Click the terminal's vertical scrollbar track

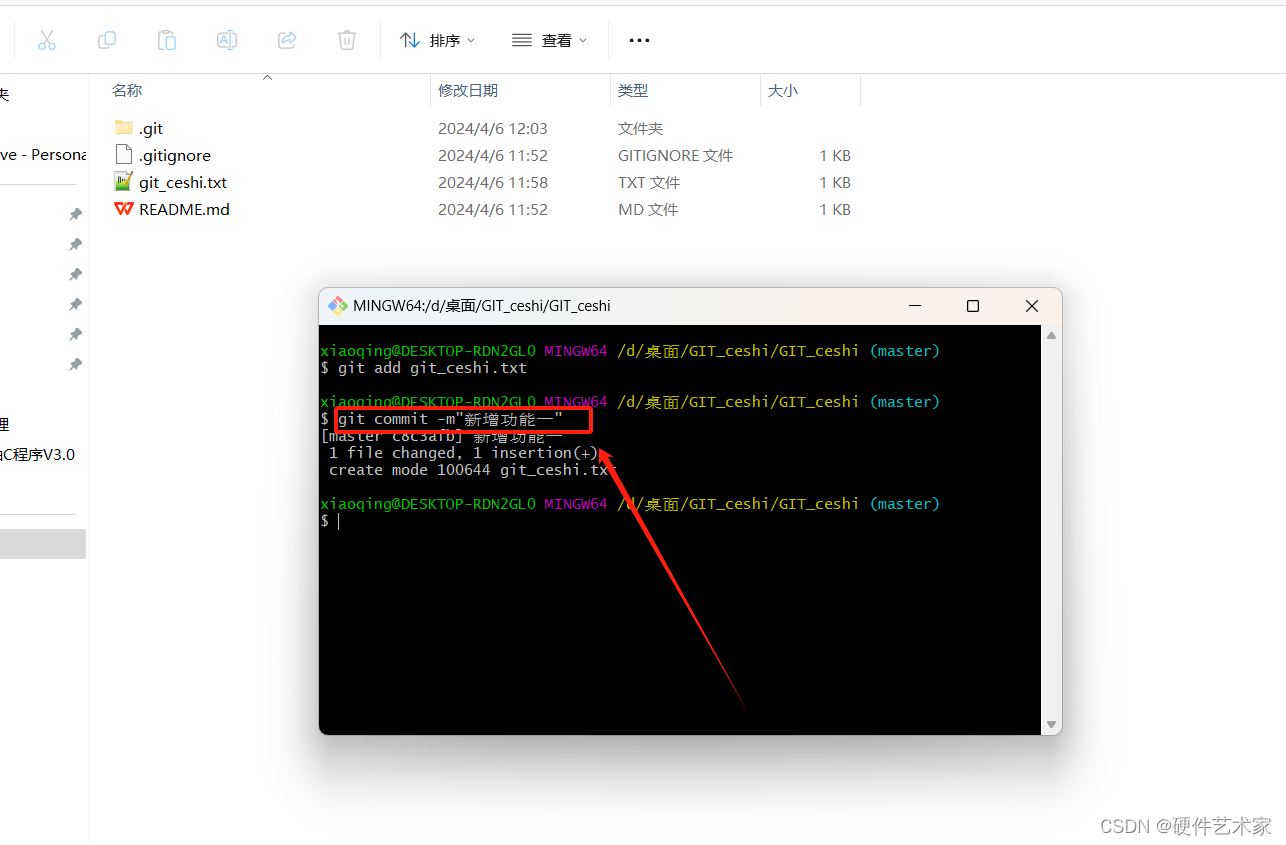point(1051,530)
